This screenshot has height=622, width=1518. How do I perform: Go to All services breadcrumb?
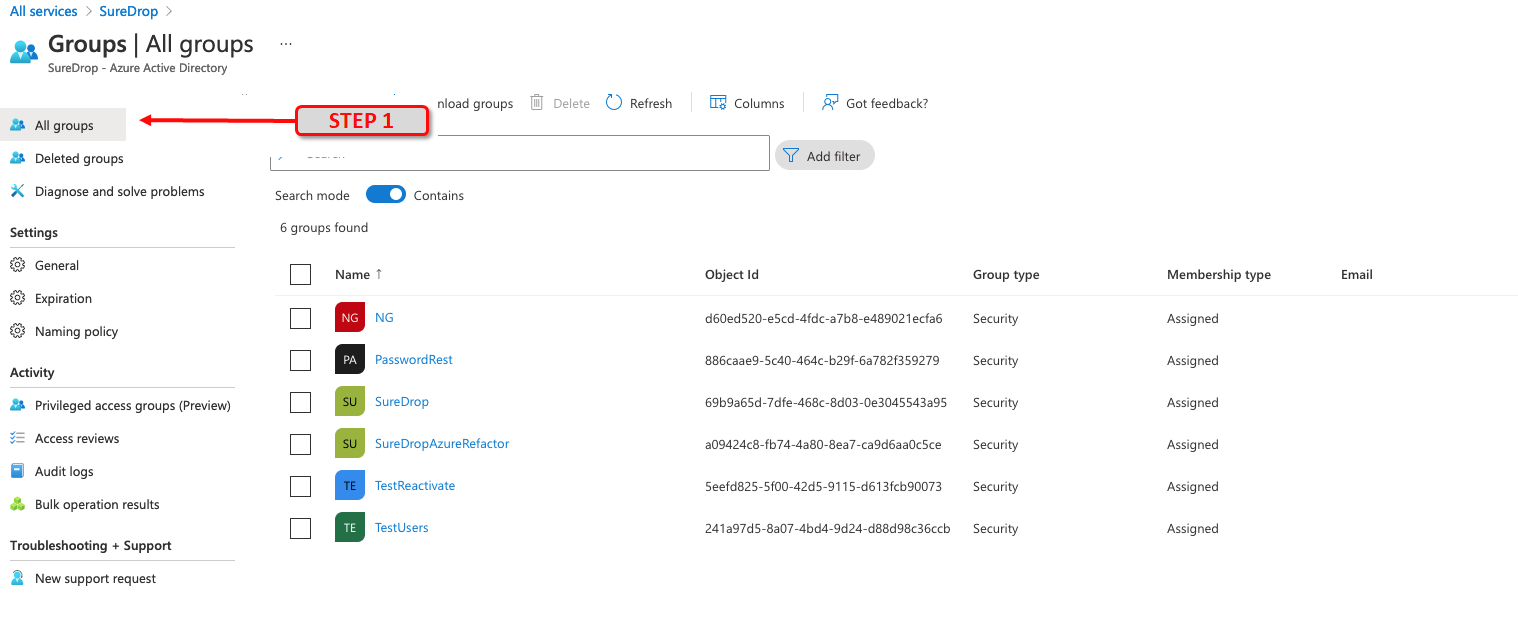pos(44,11)
